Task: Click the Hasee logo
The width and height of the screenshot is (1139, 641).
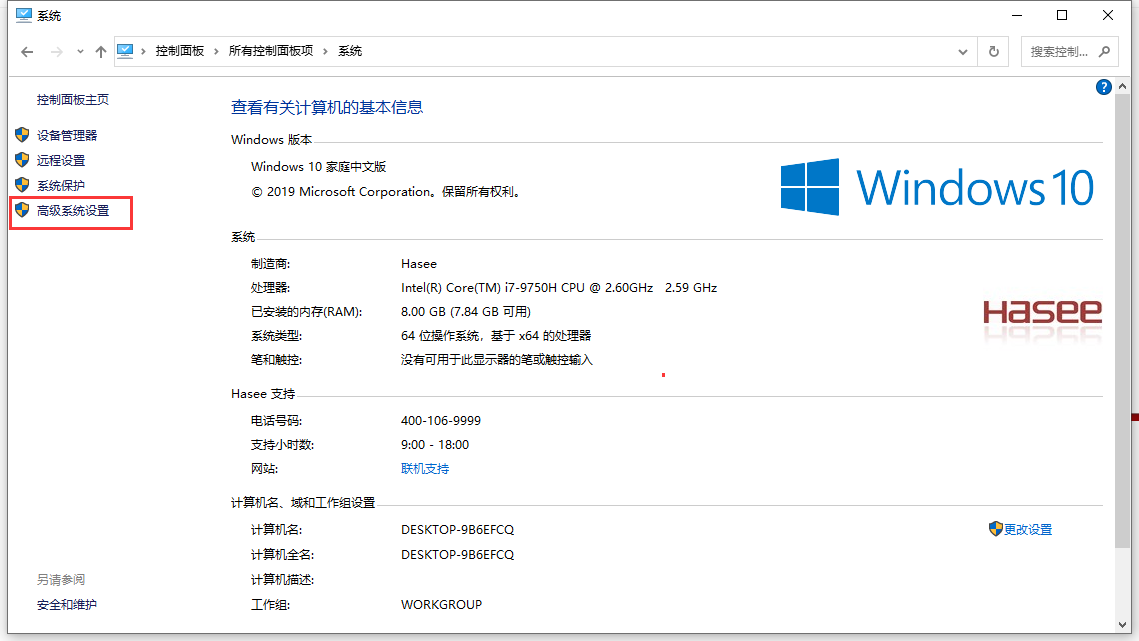Action: coord(1042,313)
